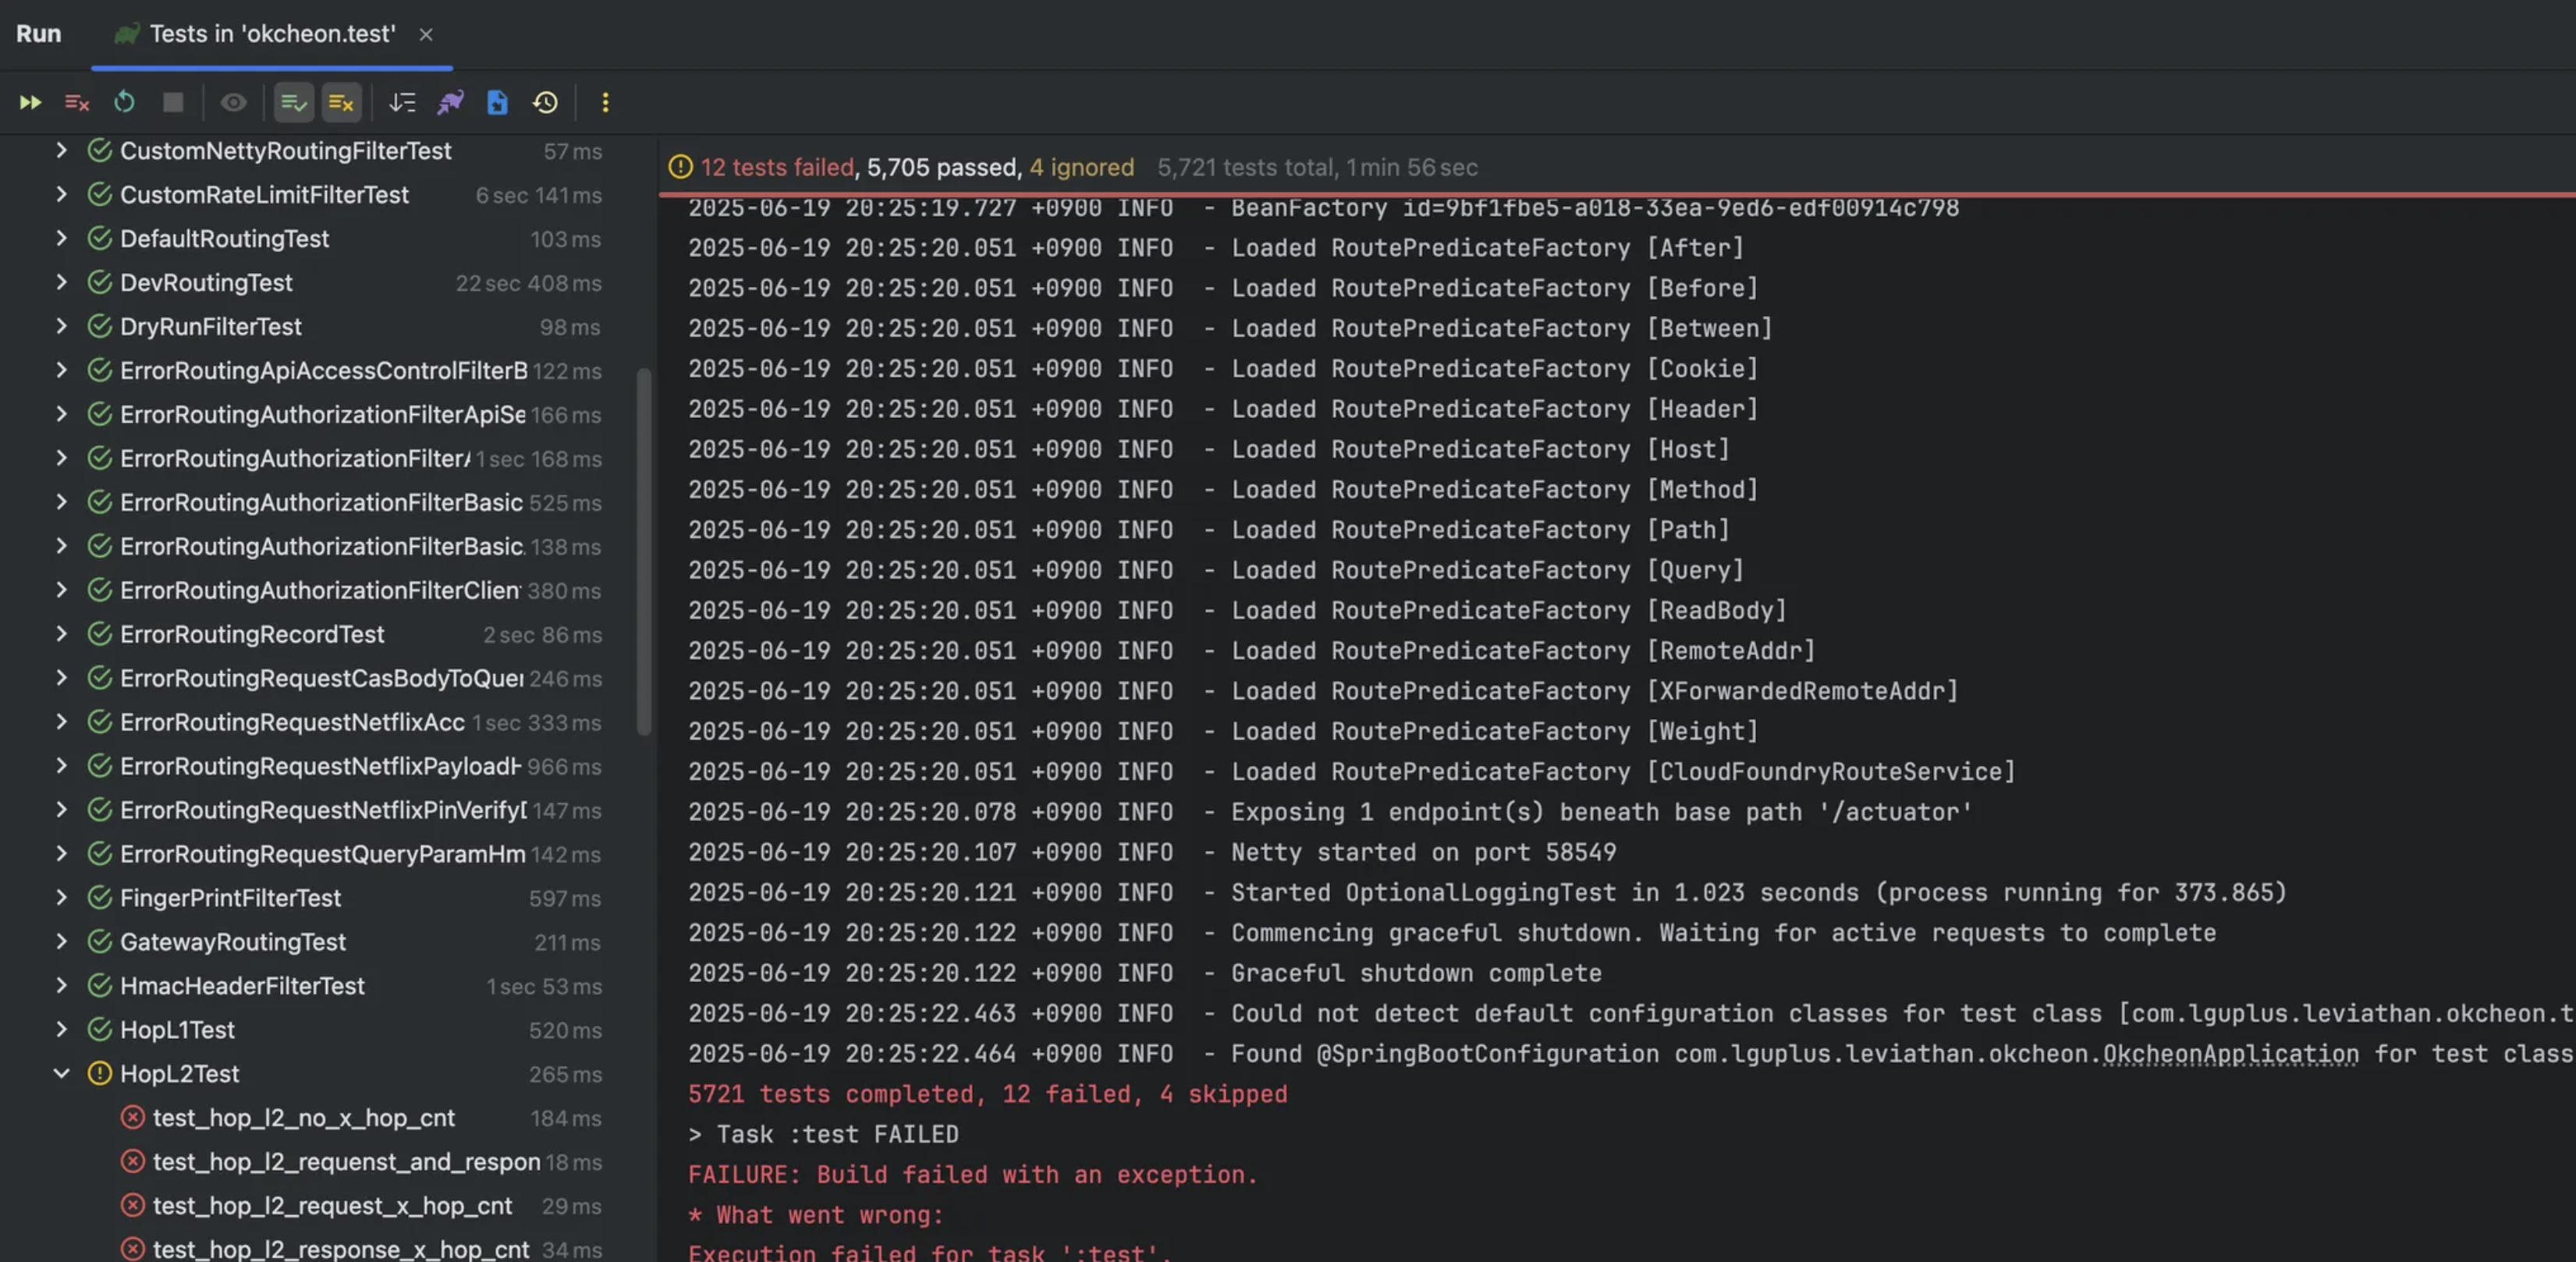
Task: Click the Toggle auto-test circular arrow icon
Action: (124, 103)
